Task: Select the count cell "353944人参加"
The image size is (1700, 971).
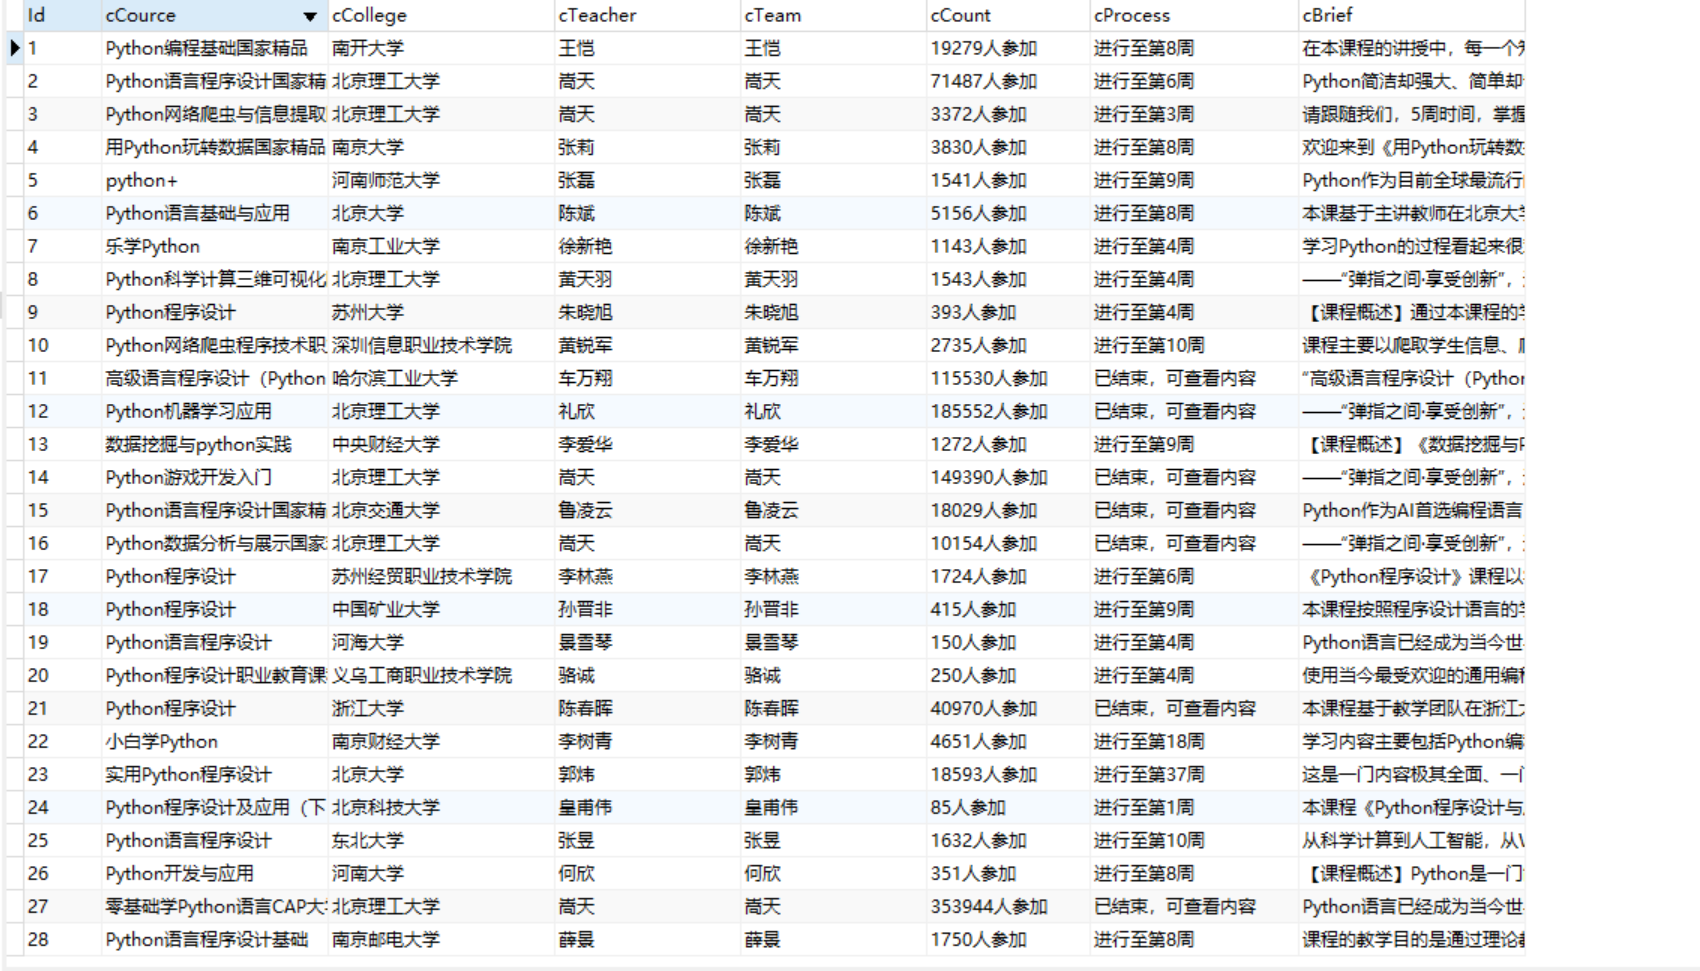Action: 1008,906
